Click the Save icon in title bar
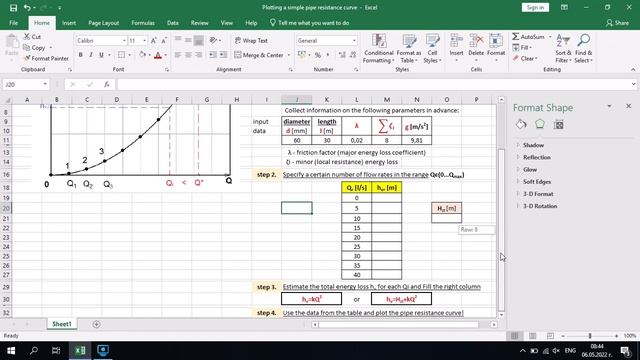The height and width of the screenshot is (360, 640). pos(13,7)
